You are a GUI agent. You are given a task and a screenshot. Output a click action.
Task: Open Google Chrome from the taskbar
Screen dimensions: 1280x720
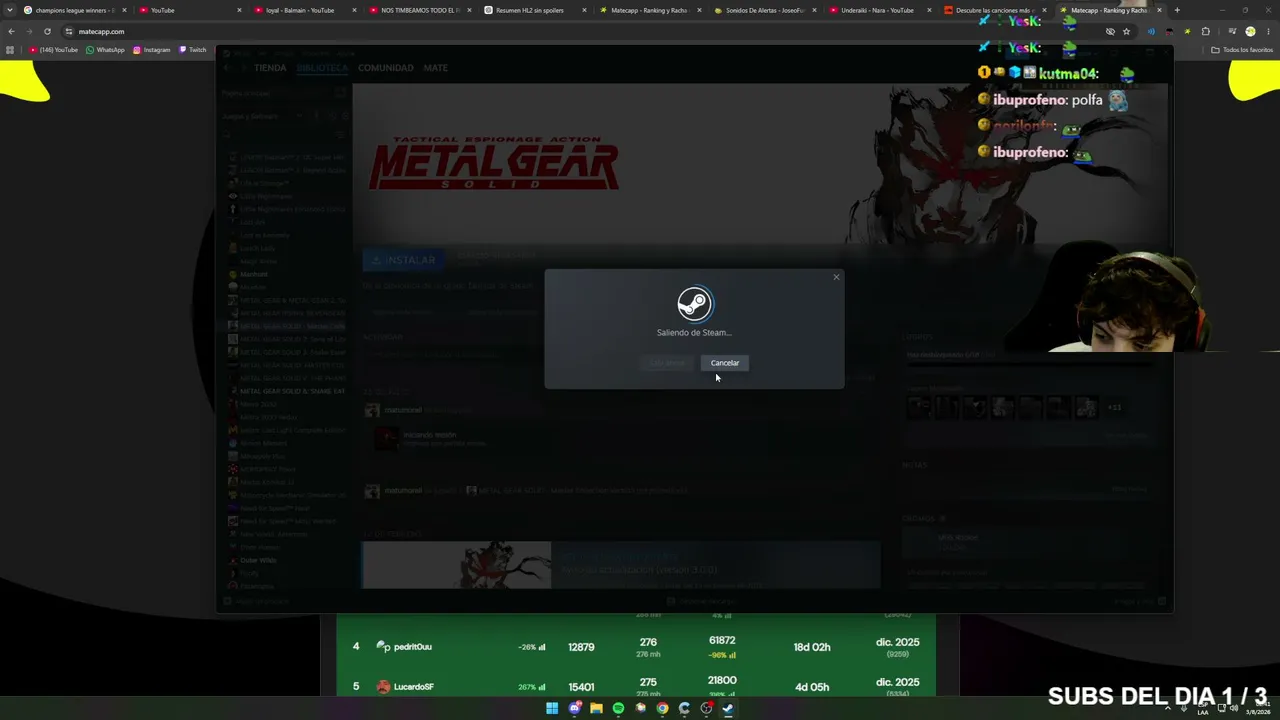(662, 708)
